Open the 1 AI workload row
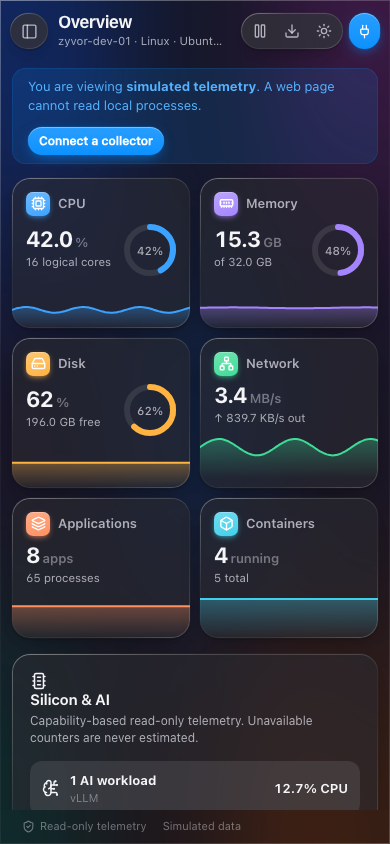The width and height of the screenshot is (390, 844). [x=195, y=787]
